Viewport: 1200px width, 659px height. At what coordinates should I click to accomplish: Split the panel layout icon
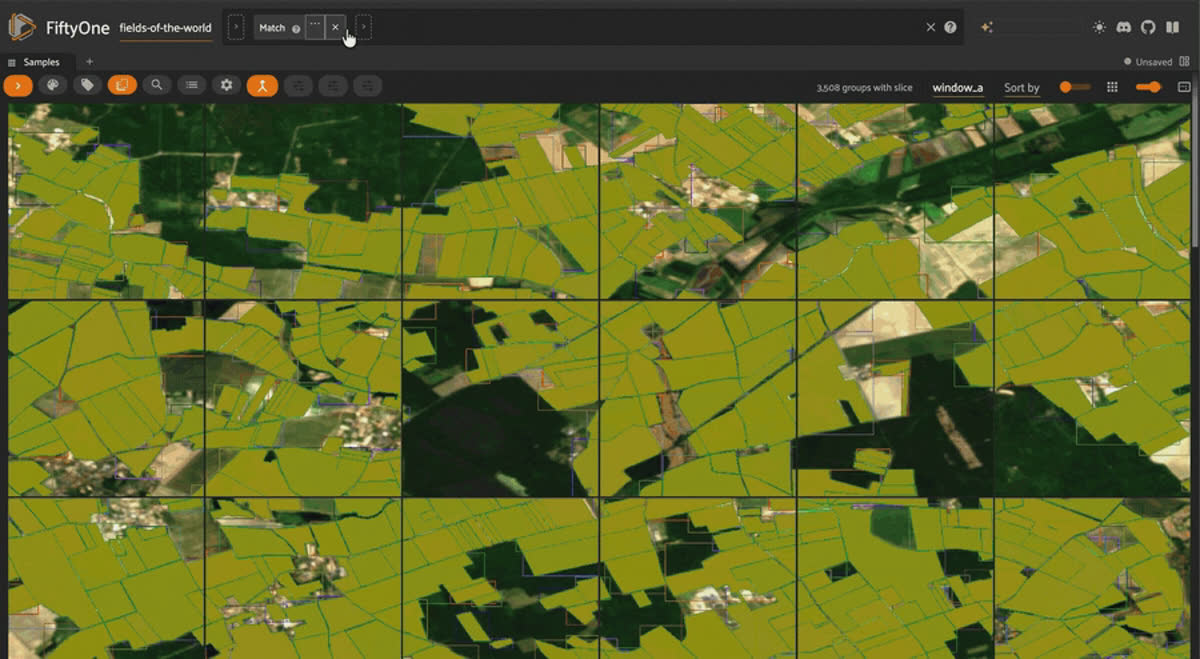[1185, 62]
